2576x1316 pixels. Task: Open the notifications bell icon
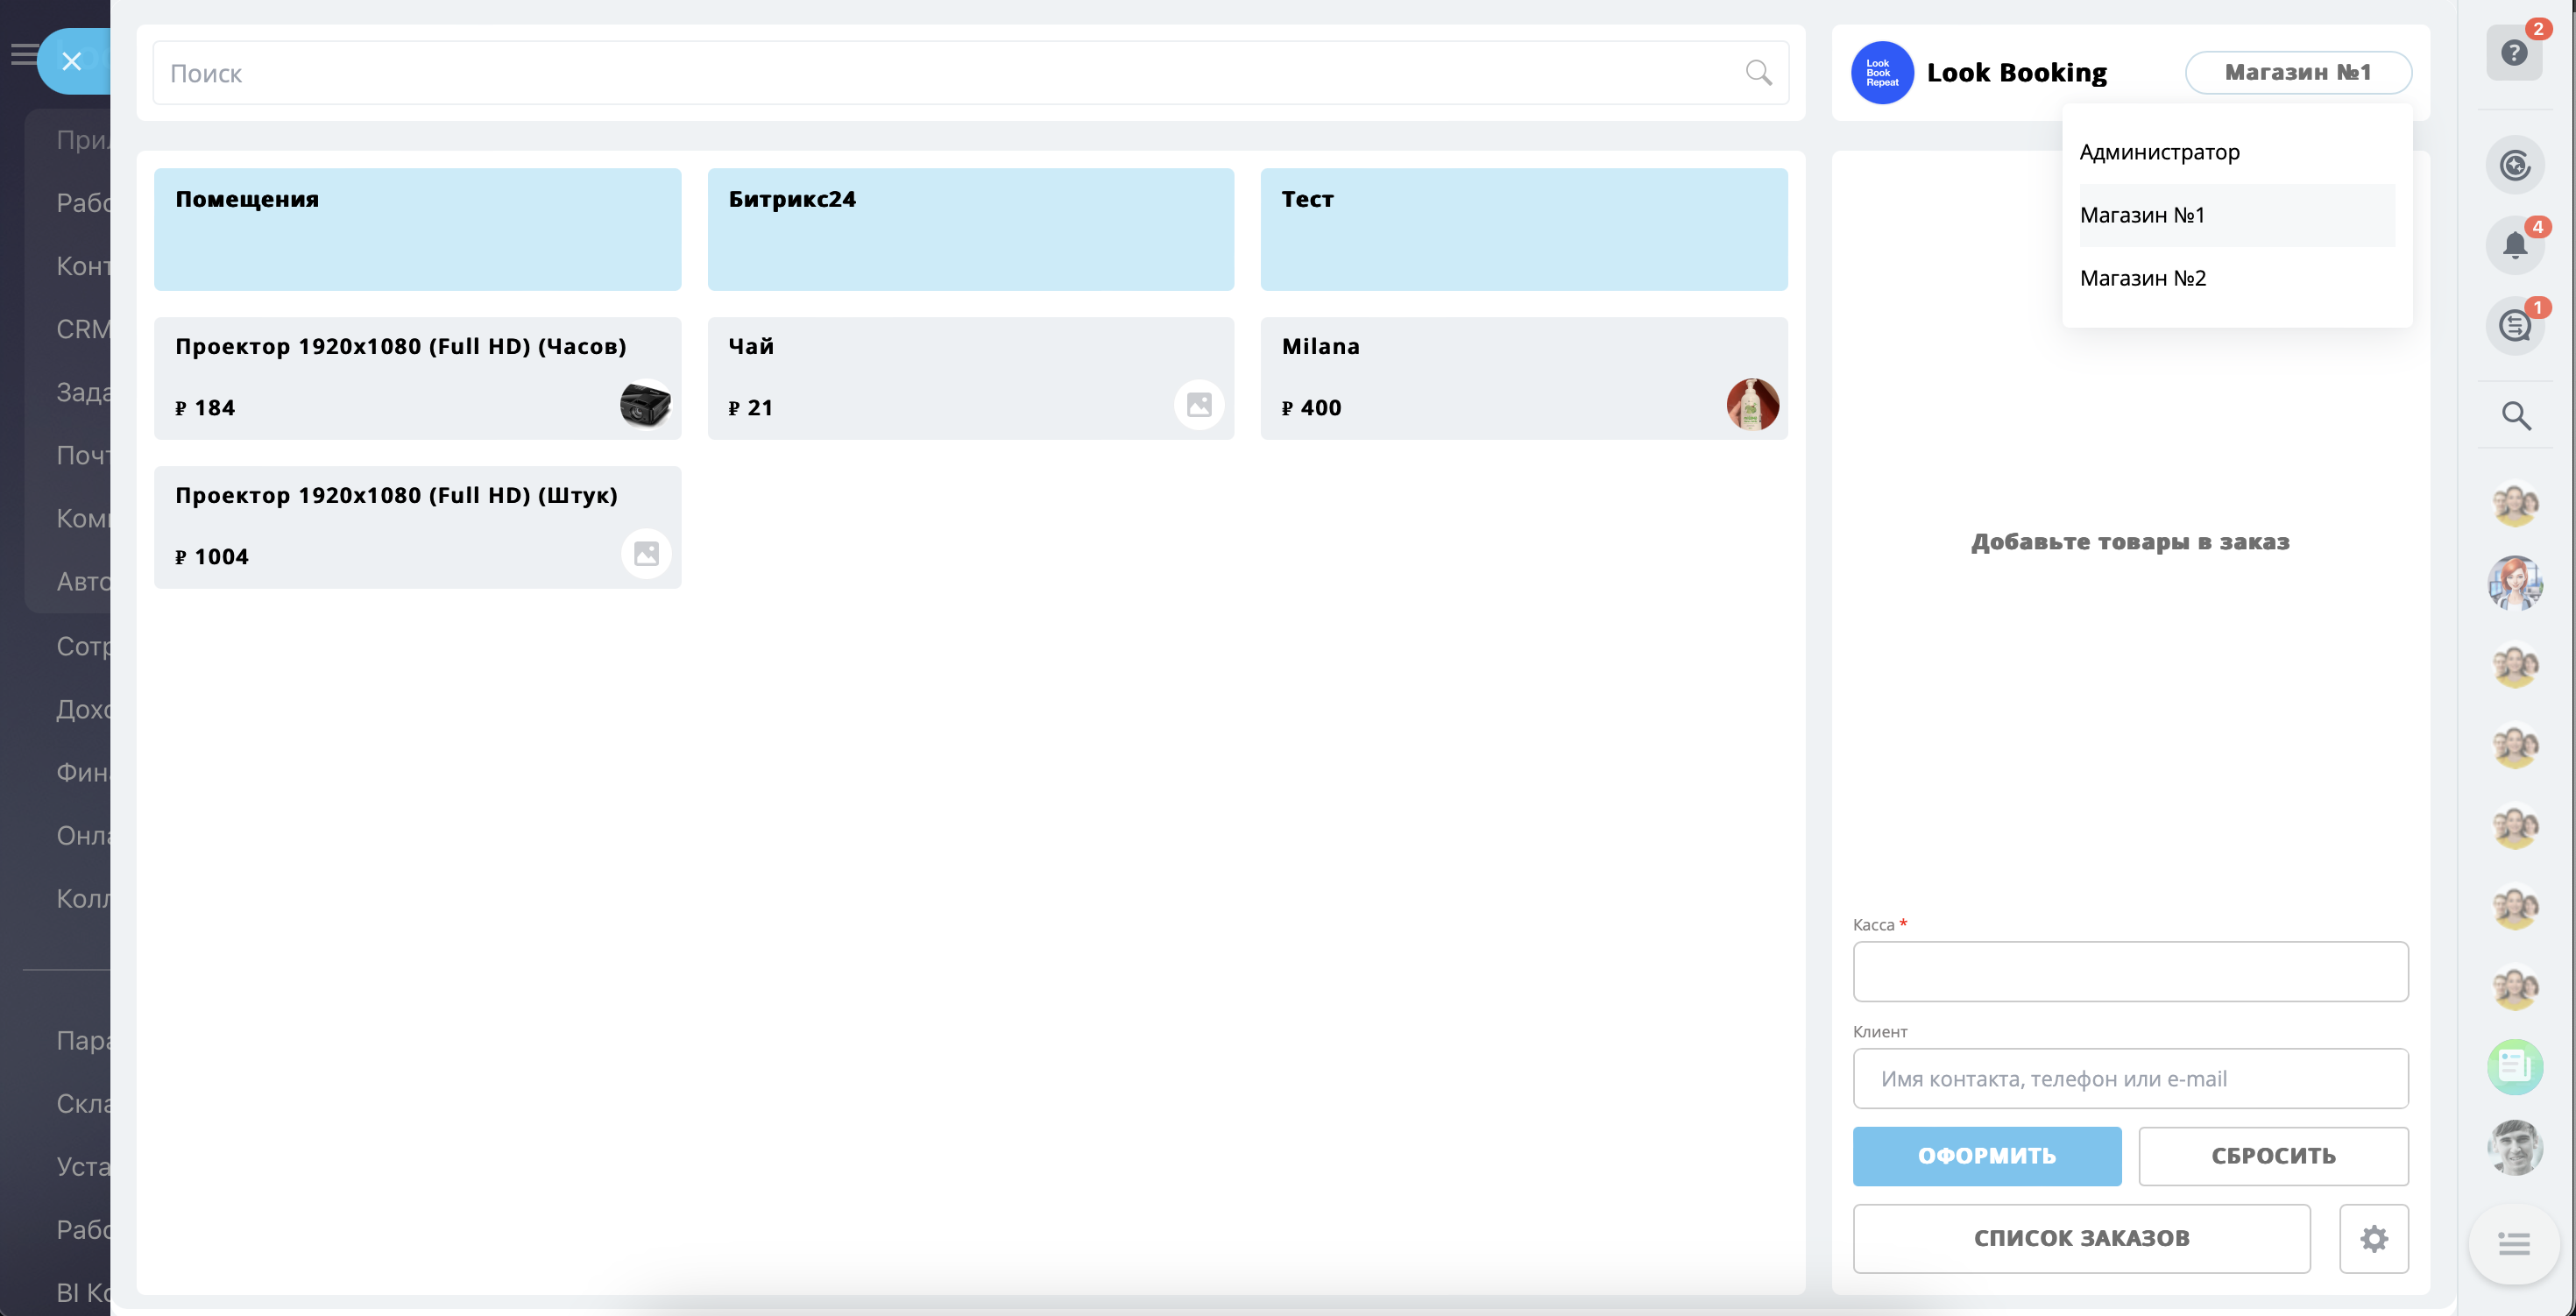pos(2514,245)
